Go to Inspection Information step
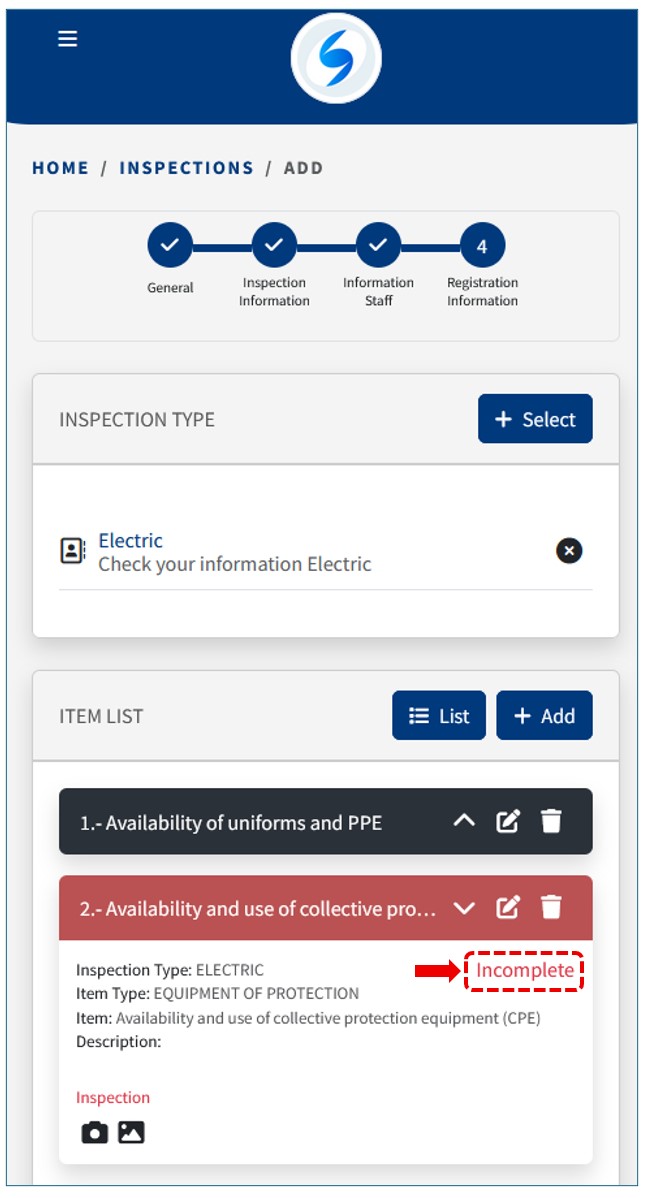The width and height of the screenshot is (646, 1198). point(274,245)
